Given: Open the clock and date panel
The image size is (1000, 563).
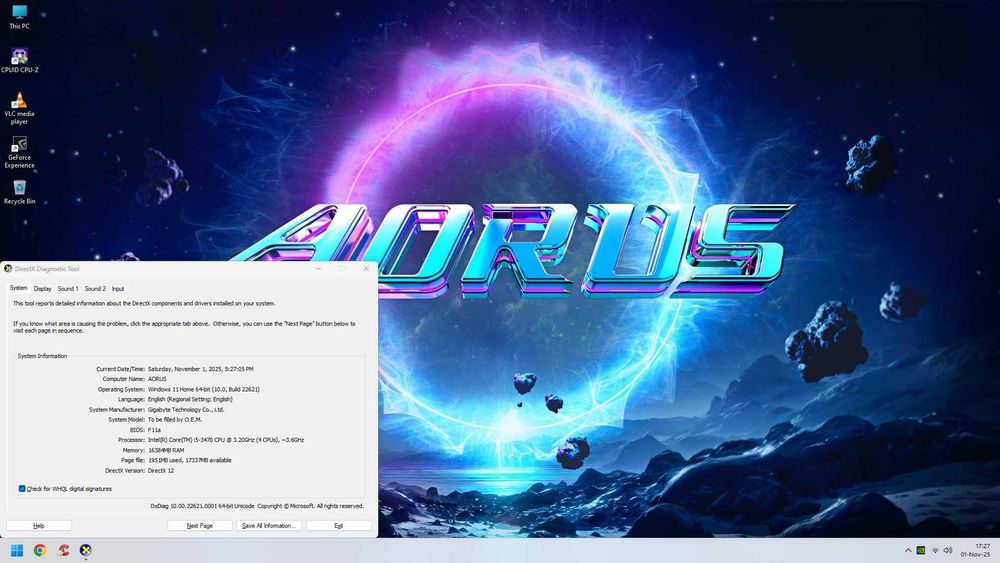Looking at the screenshot, I should click(976, 550).
